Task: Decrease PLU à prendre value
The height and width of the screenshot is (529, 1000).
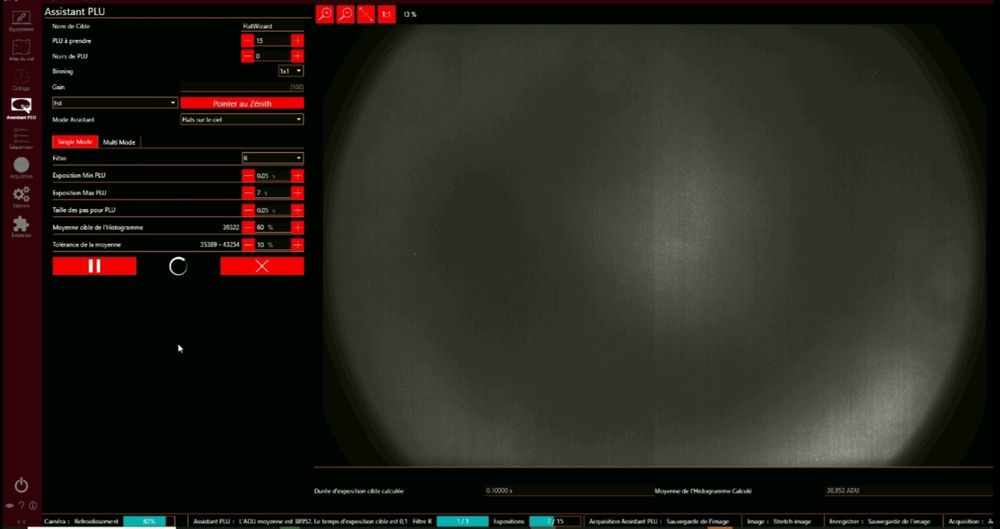Action: pyautogui.click(x=248, y=40)
